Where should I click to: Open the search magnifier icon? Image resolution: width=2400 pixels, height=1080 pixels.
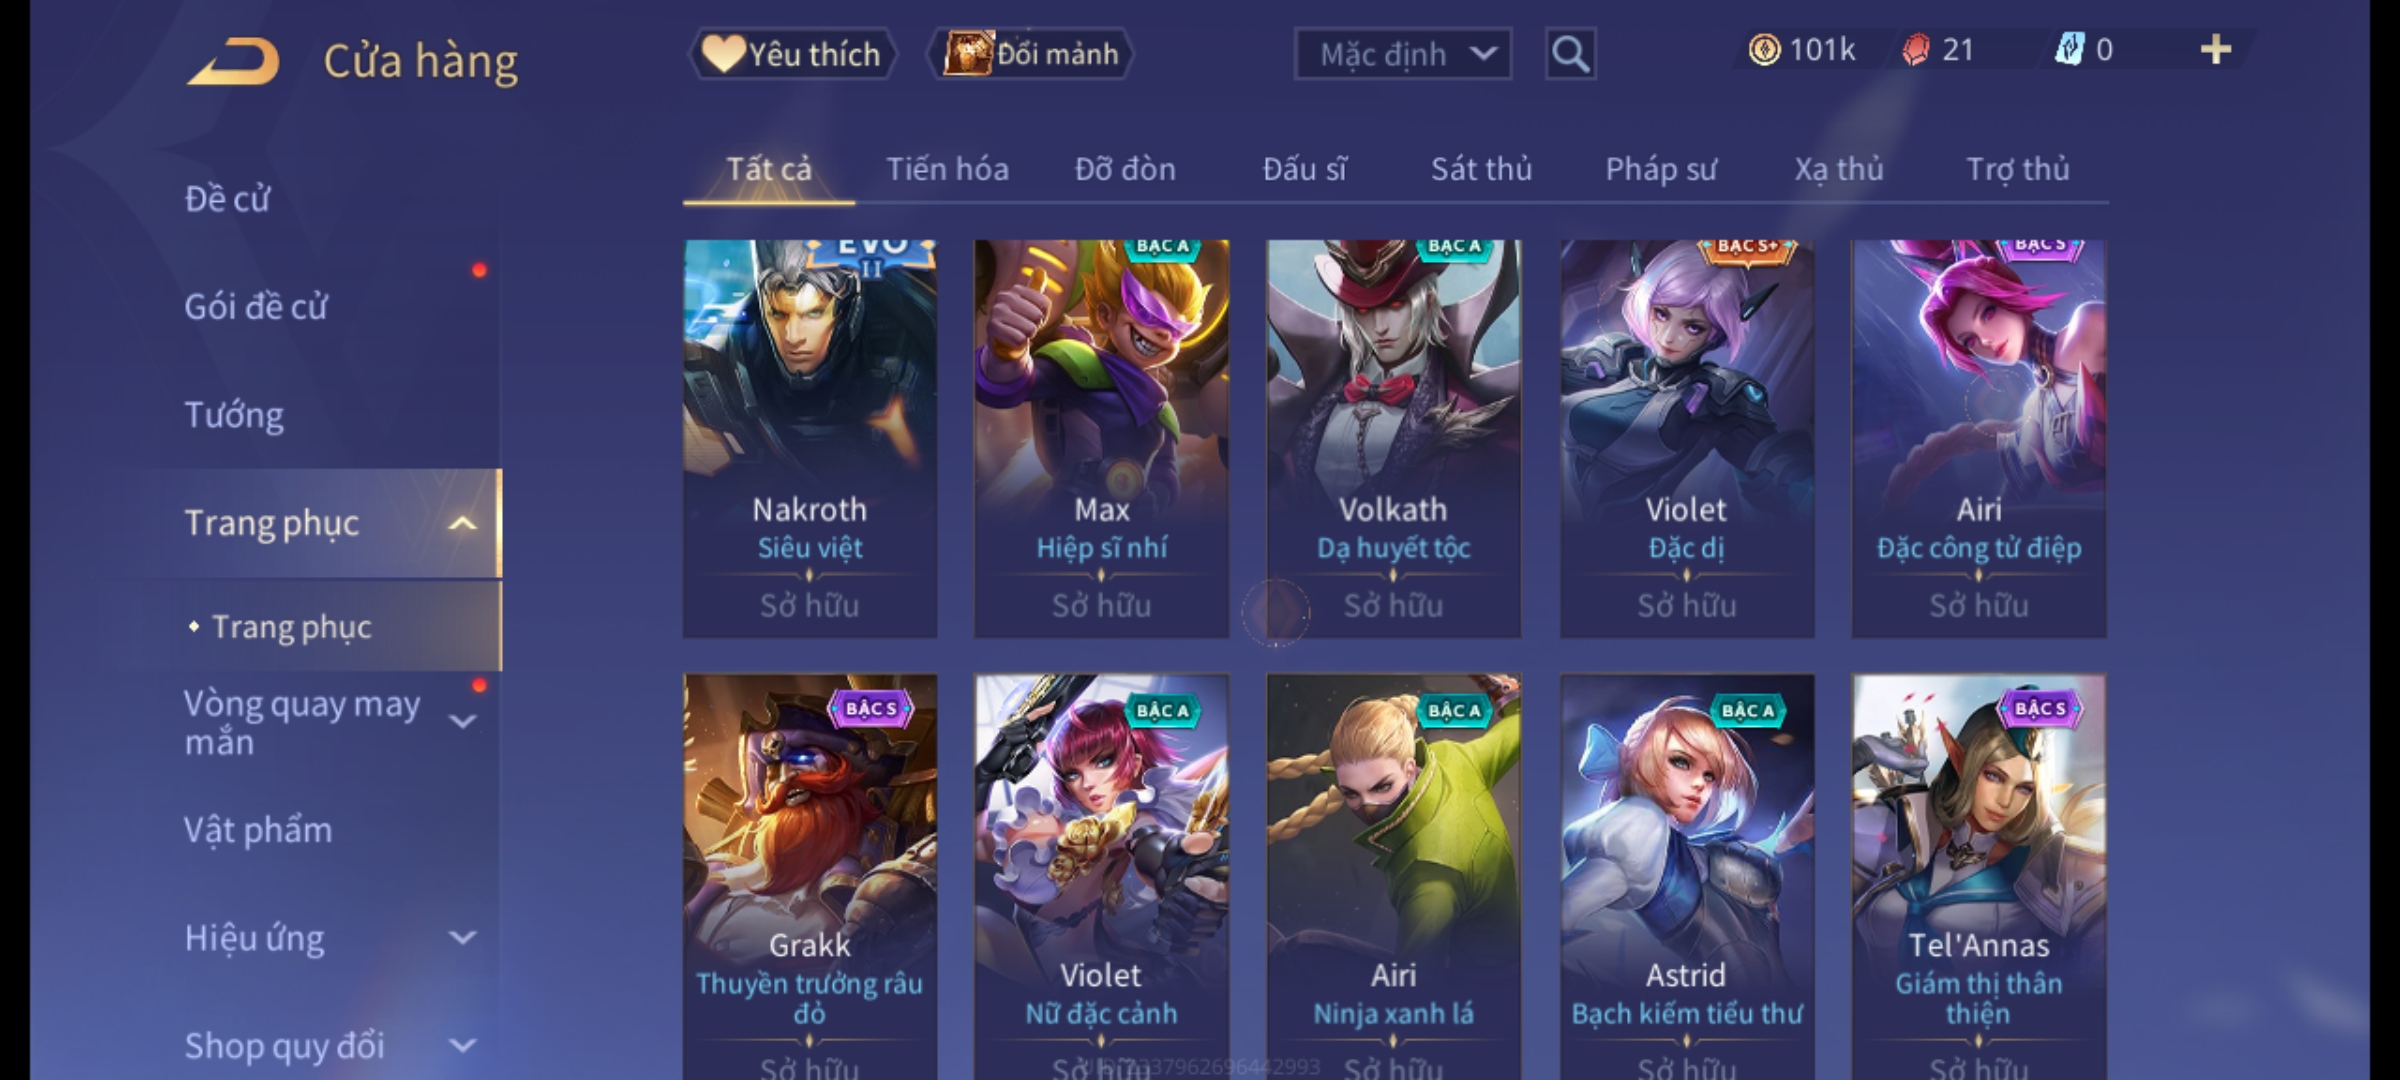click(x=1570, y=54)
